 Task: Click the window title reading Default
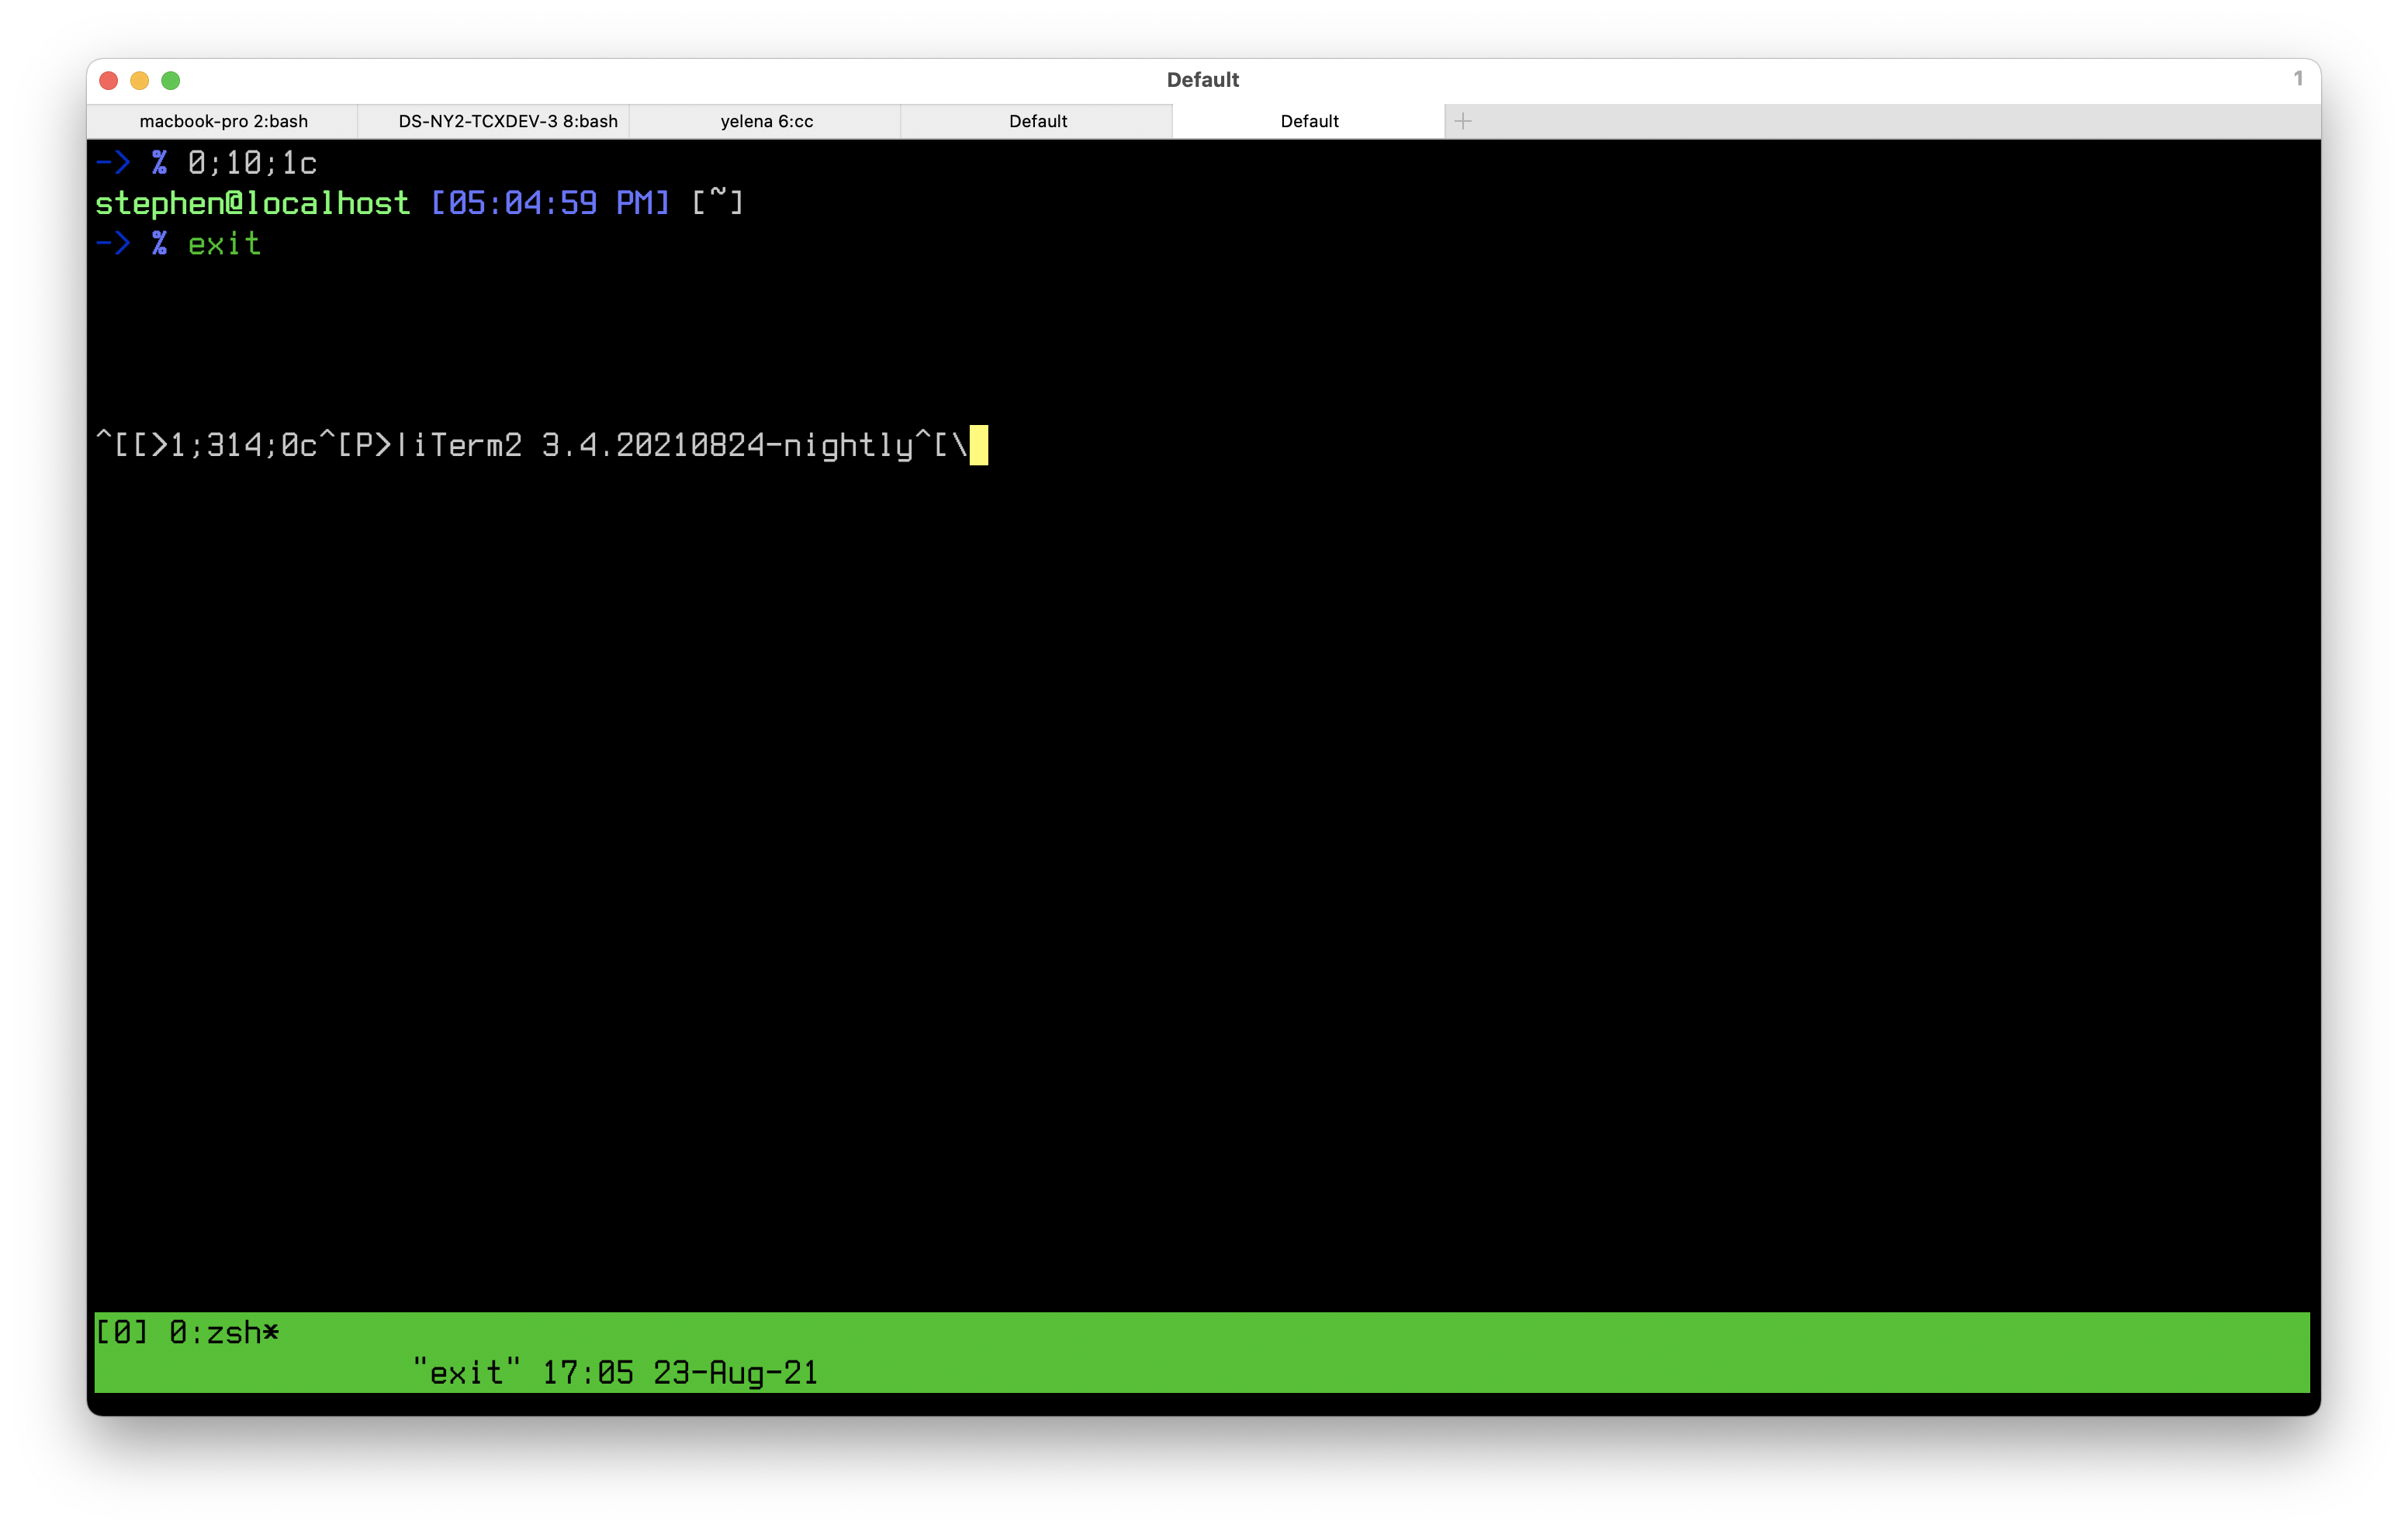click(1204, 79)
